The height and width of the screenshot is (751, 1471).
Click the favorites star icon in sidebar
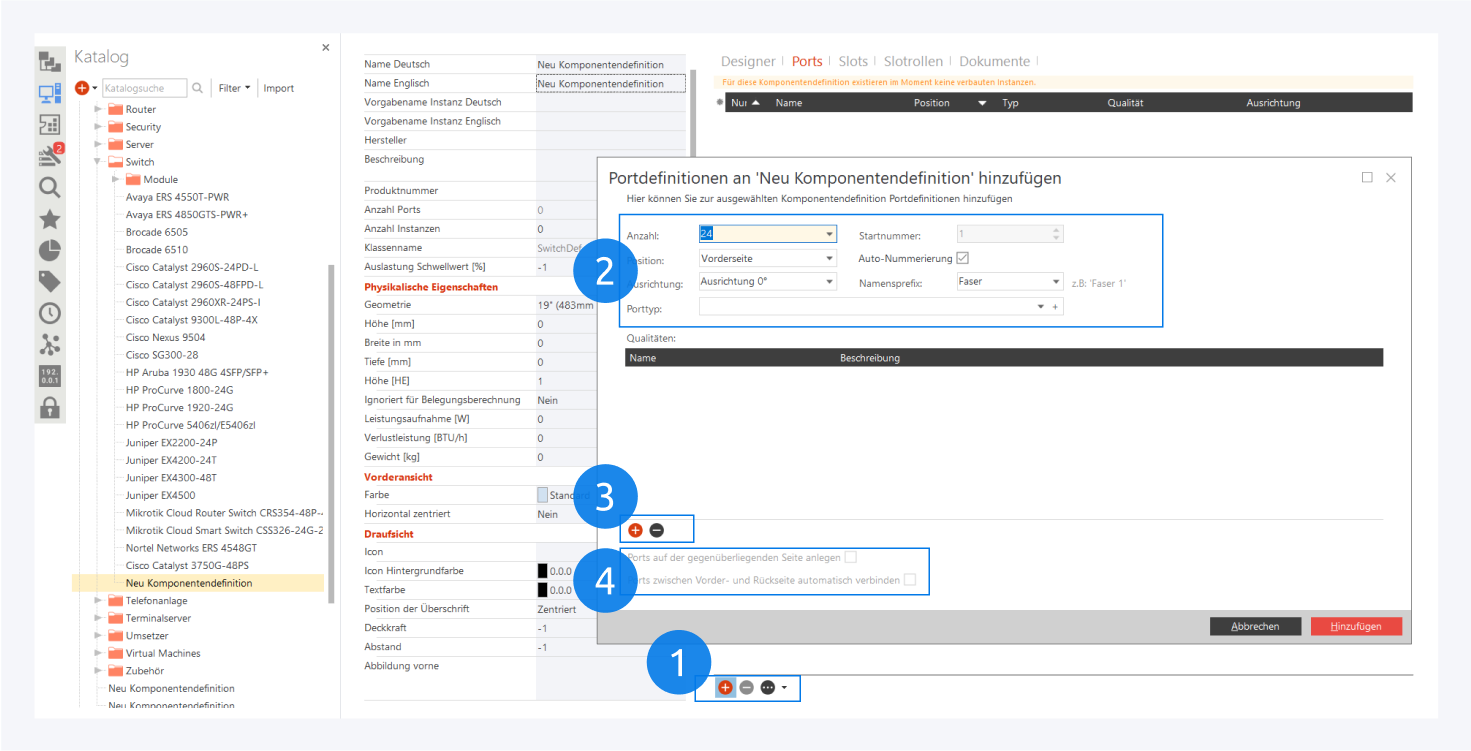pyautogui.click(x=49, y=220)
